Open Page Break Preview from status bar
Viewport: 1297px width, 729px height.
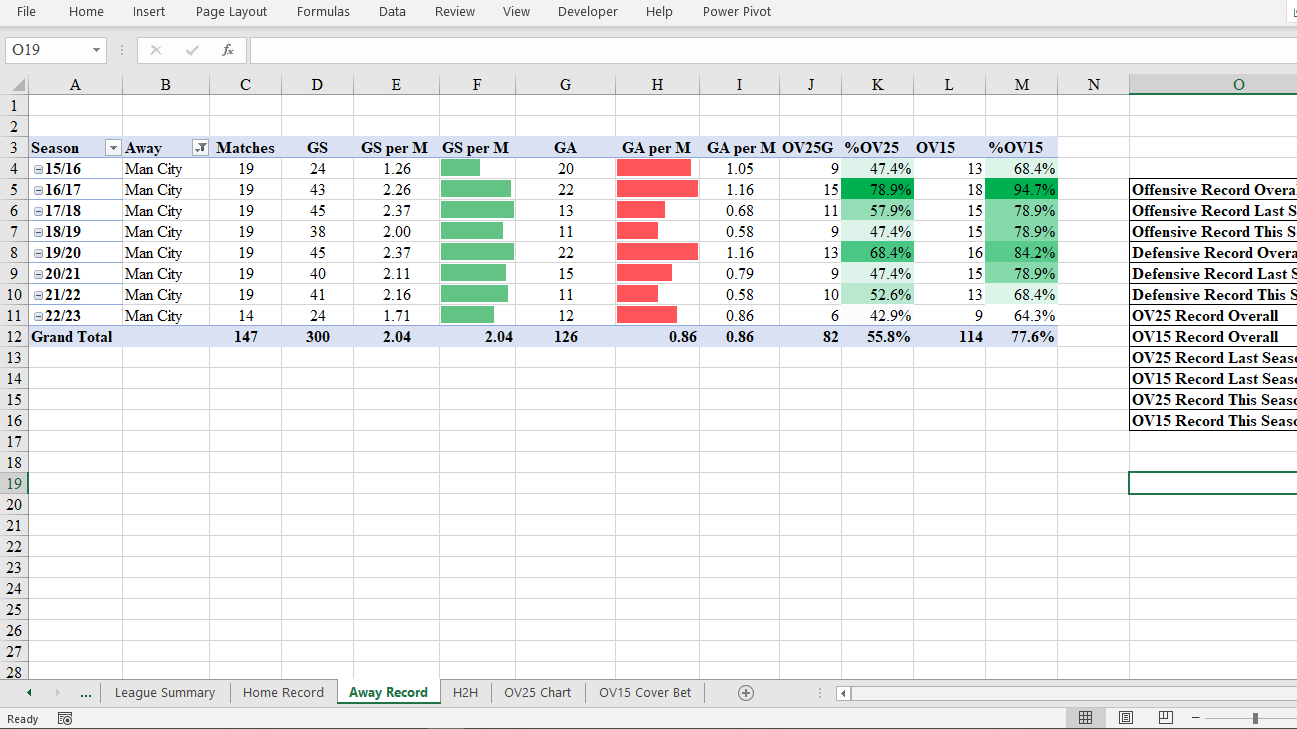tap(1165, 717)
